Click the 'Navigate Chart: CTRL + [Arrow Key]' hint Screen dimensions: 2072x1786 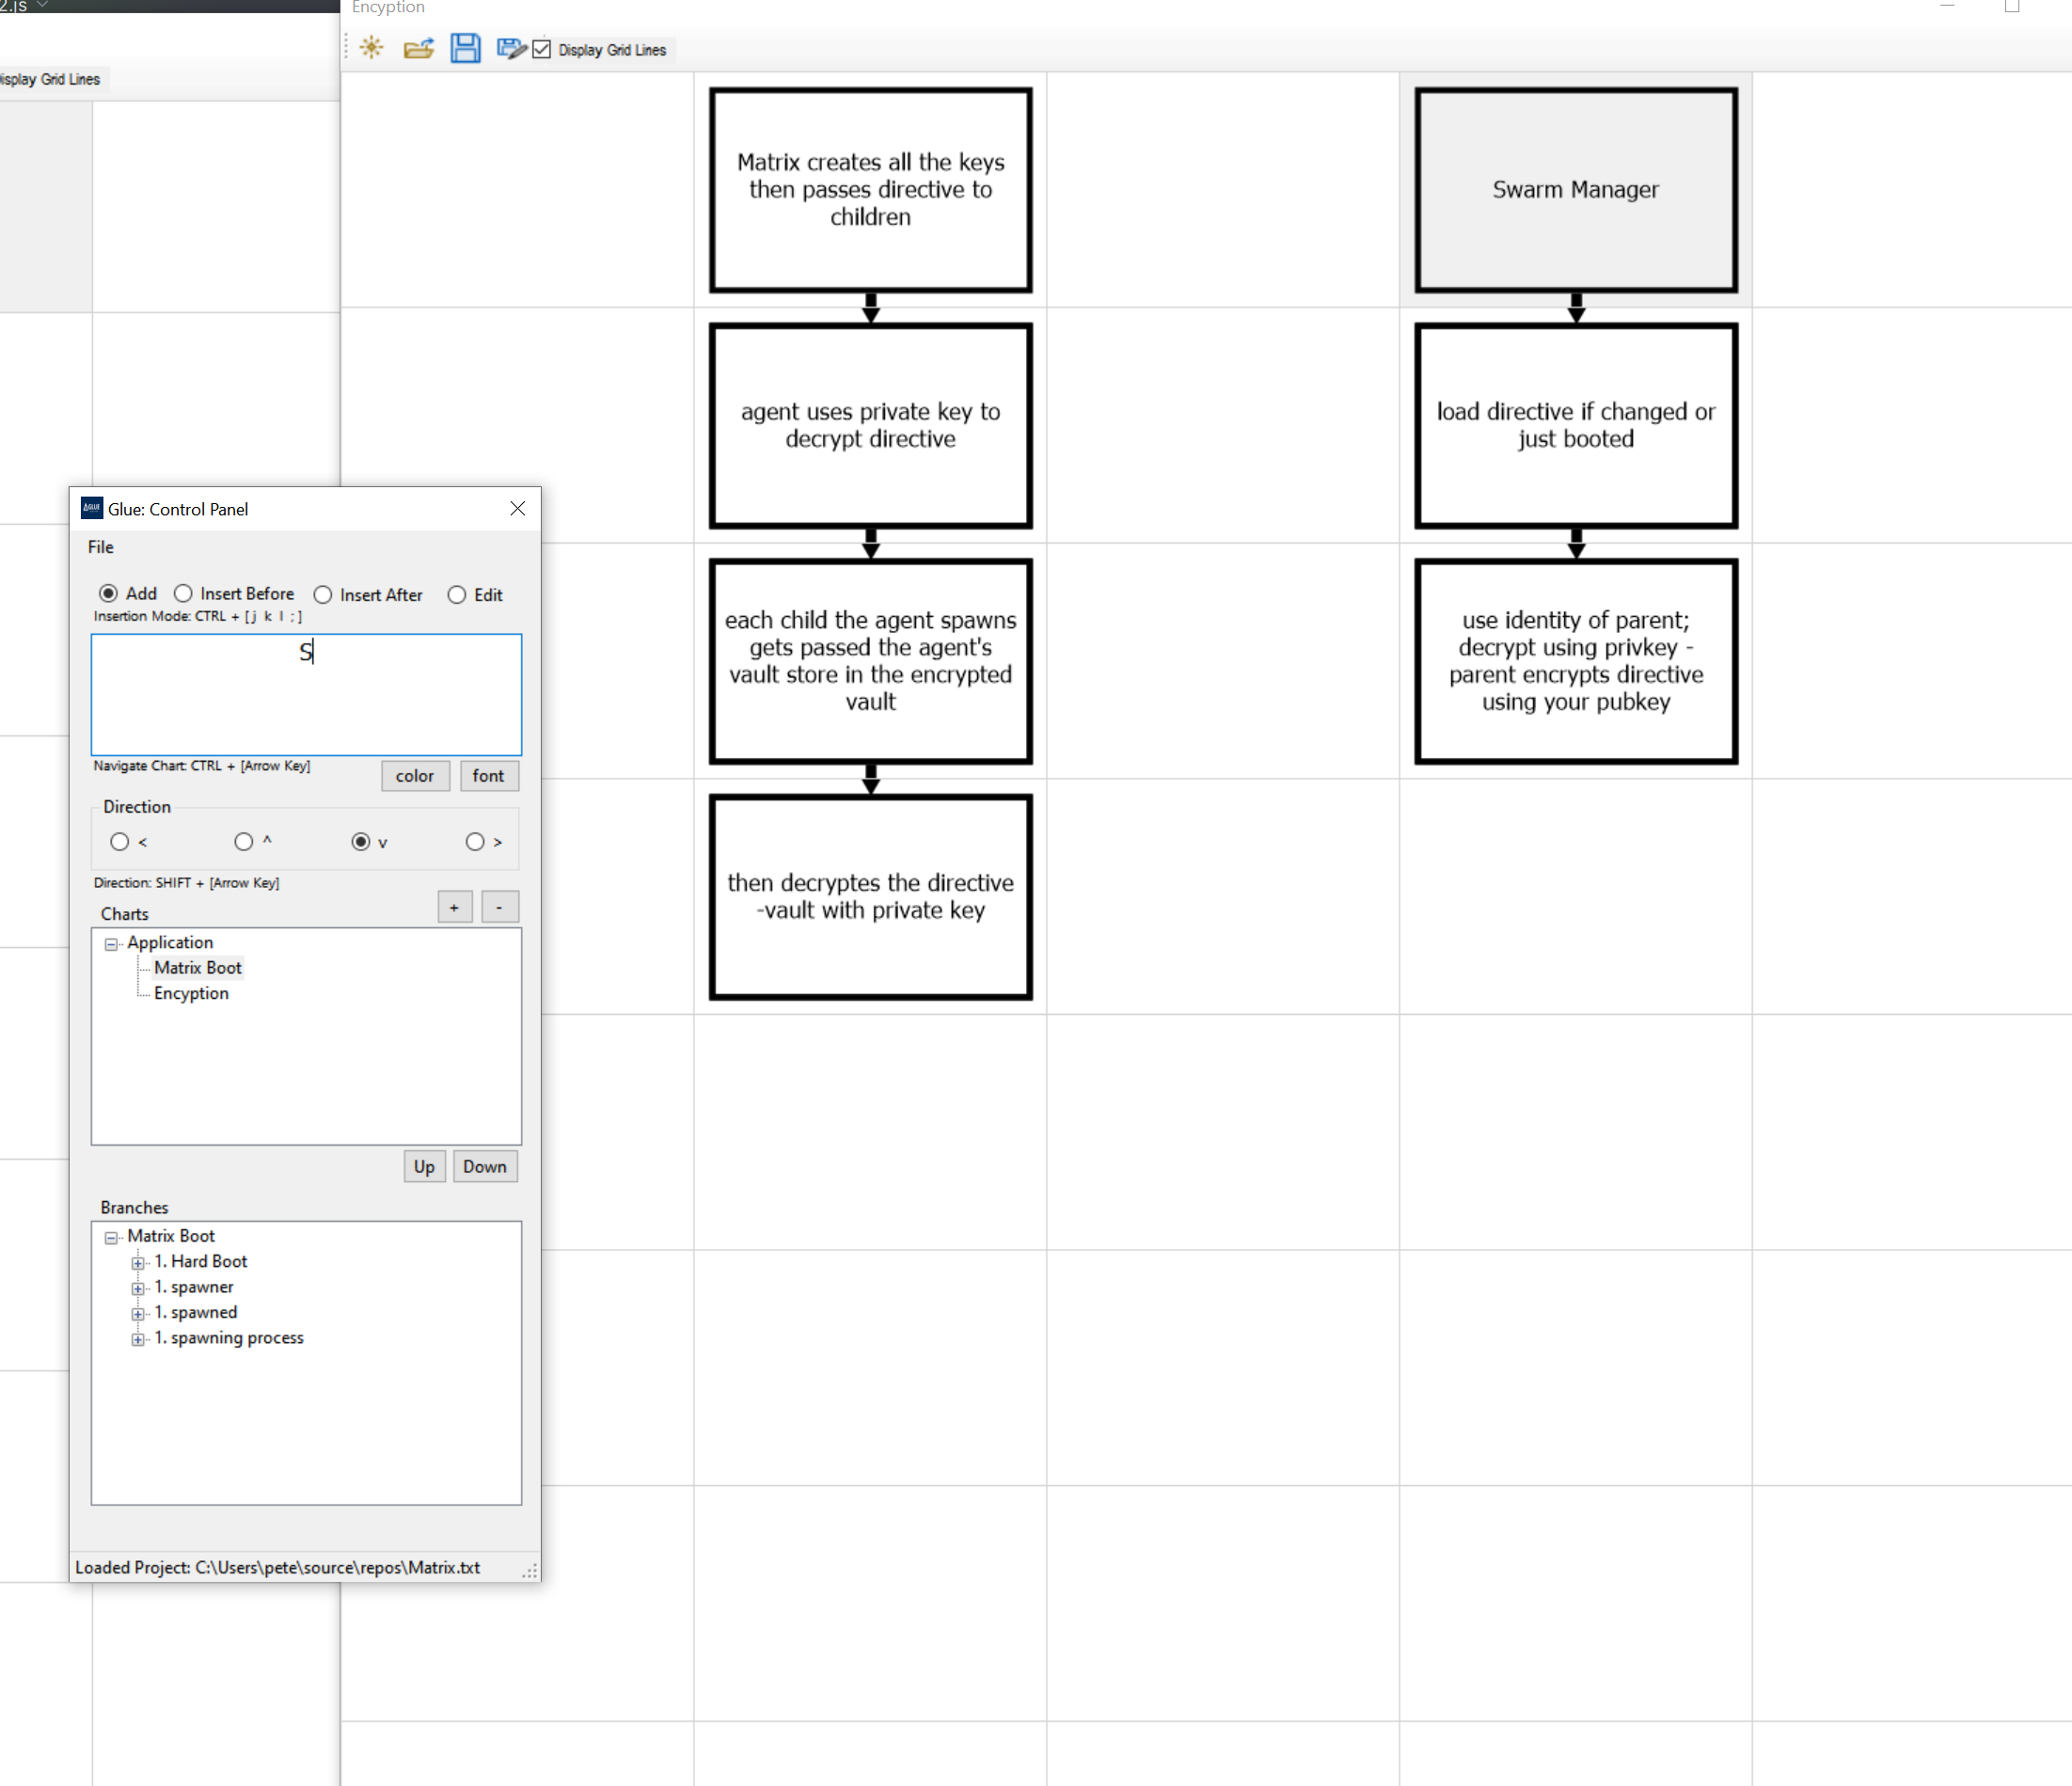(201, 766)
